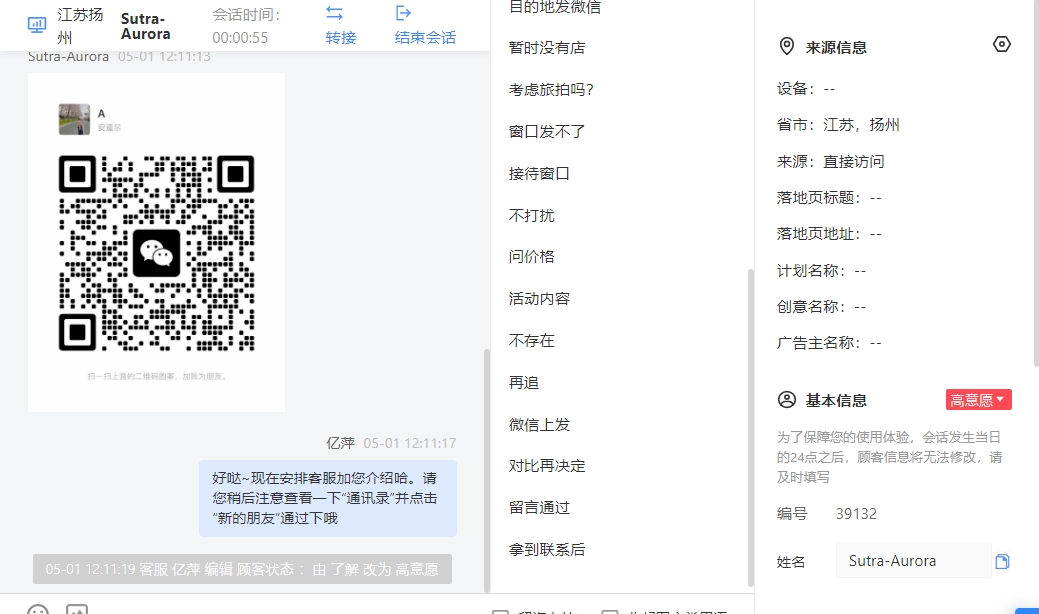
Task: Click 结束会话 to end the conversation
Action: coord(425,38)
